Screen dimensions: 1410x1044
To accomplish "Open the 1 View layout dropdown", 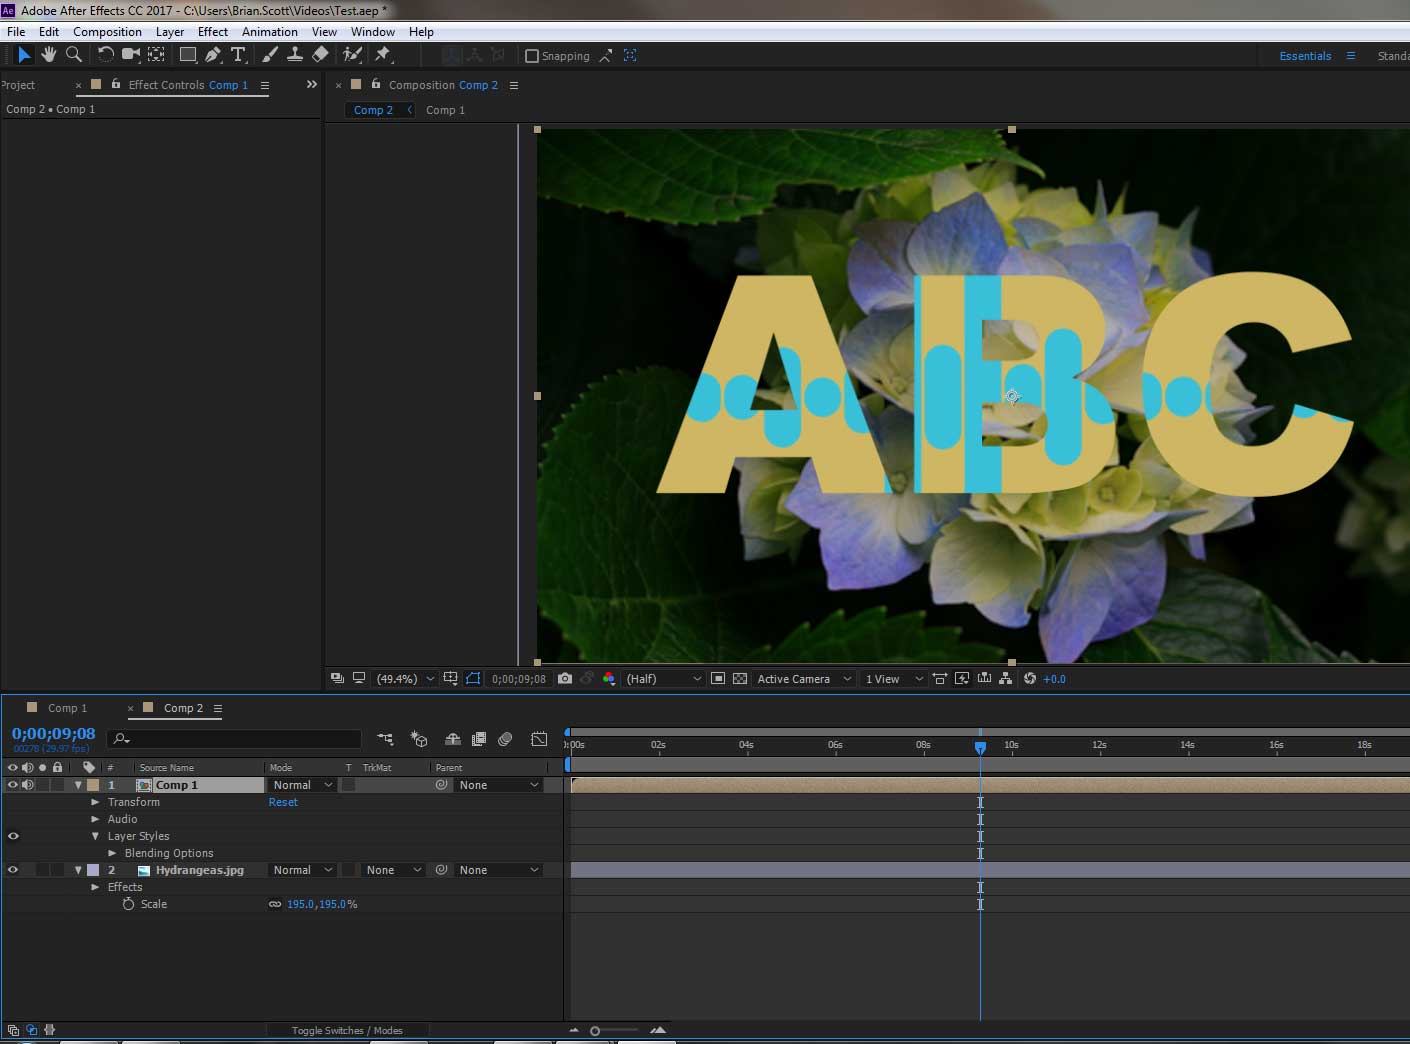I will click(894, 678).
